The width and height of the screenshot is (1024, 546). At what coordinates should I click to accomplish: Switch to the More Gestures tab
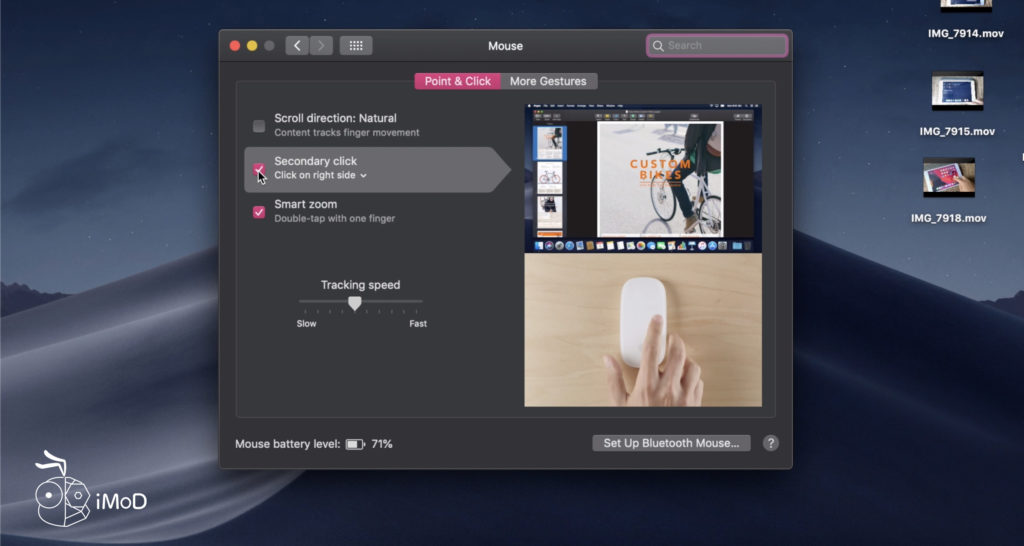coord(549,82)
